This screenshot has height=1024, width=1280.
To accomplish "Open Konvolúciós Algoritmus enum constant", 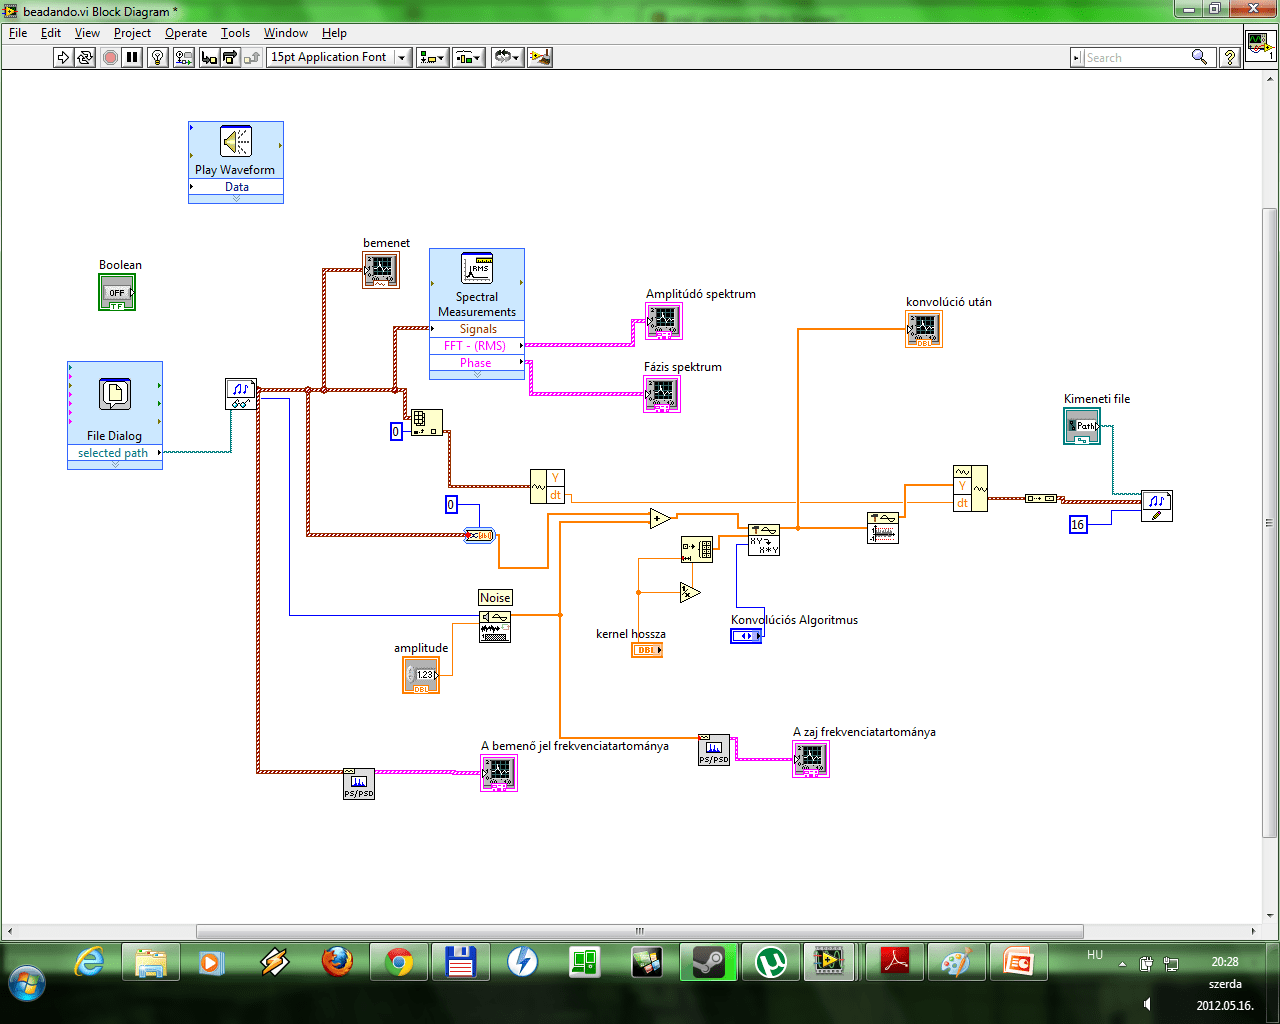I will (746, 636).
